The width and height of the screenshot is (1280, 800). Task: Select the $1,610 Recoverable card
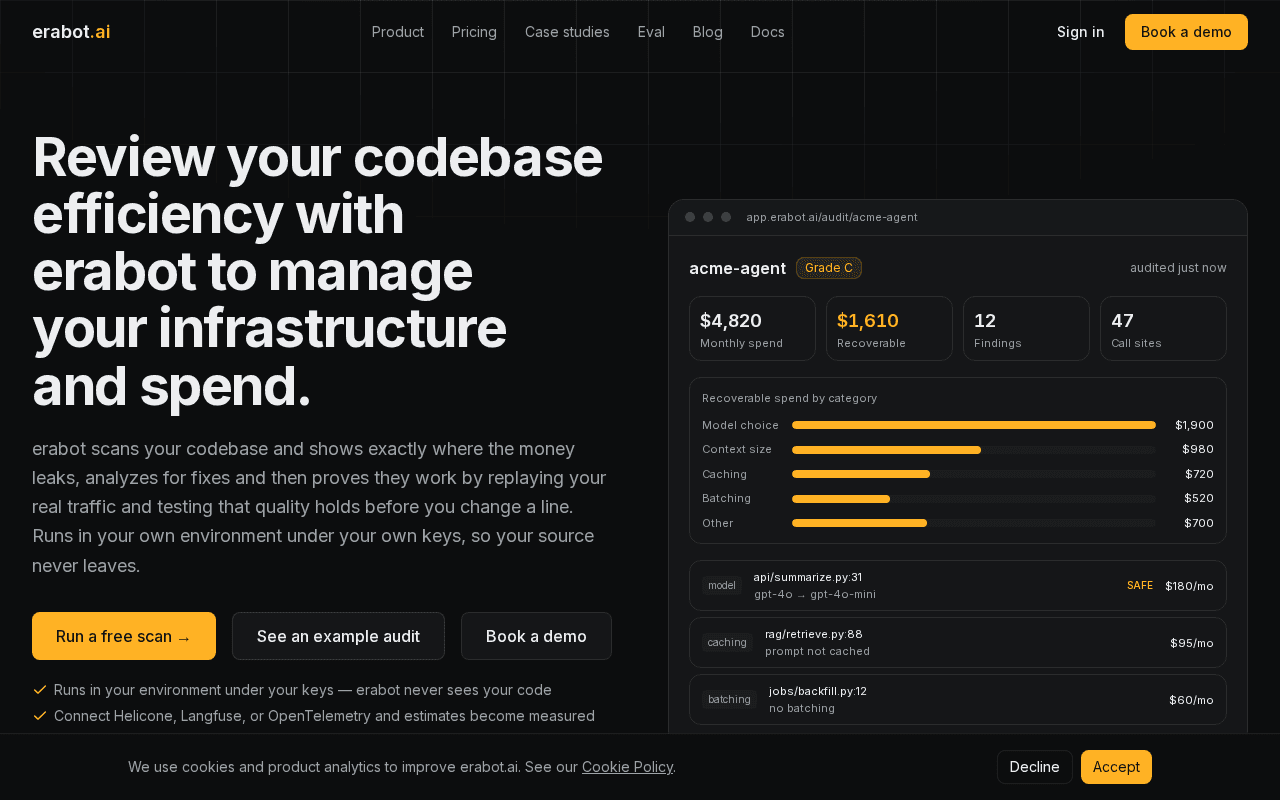click(889, 328)
